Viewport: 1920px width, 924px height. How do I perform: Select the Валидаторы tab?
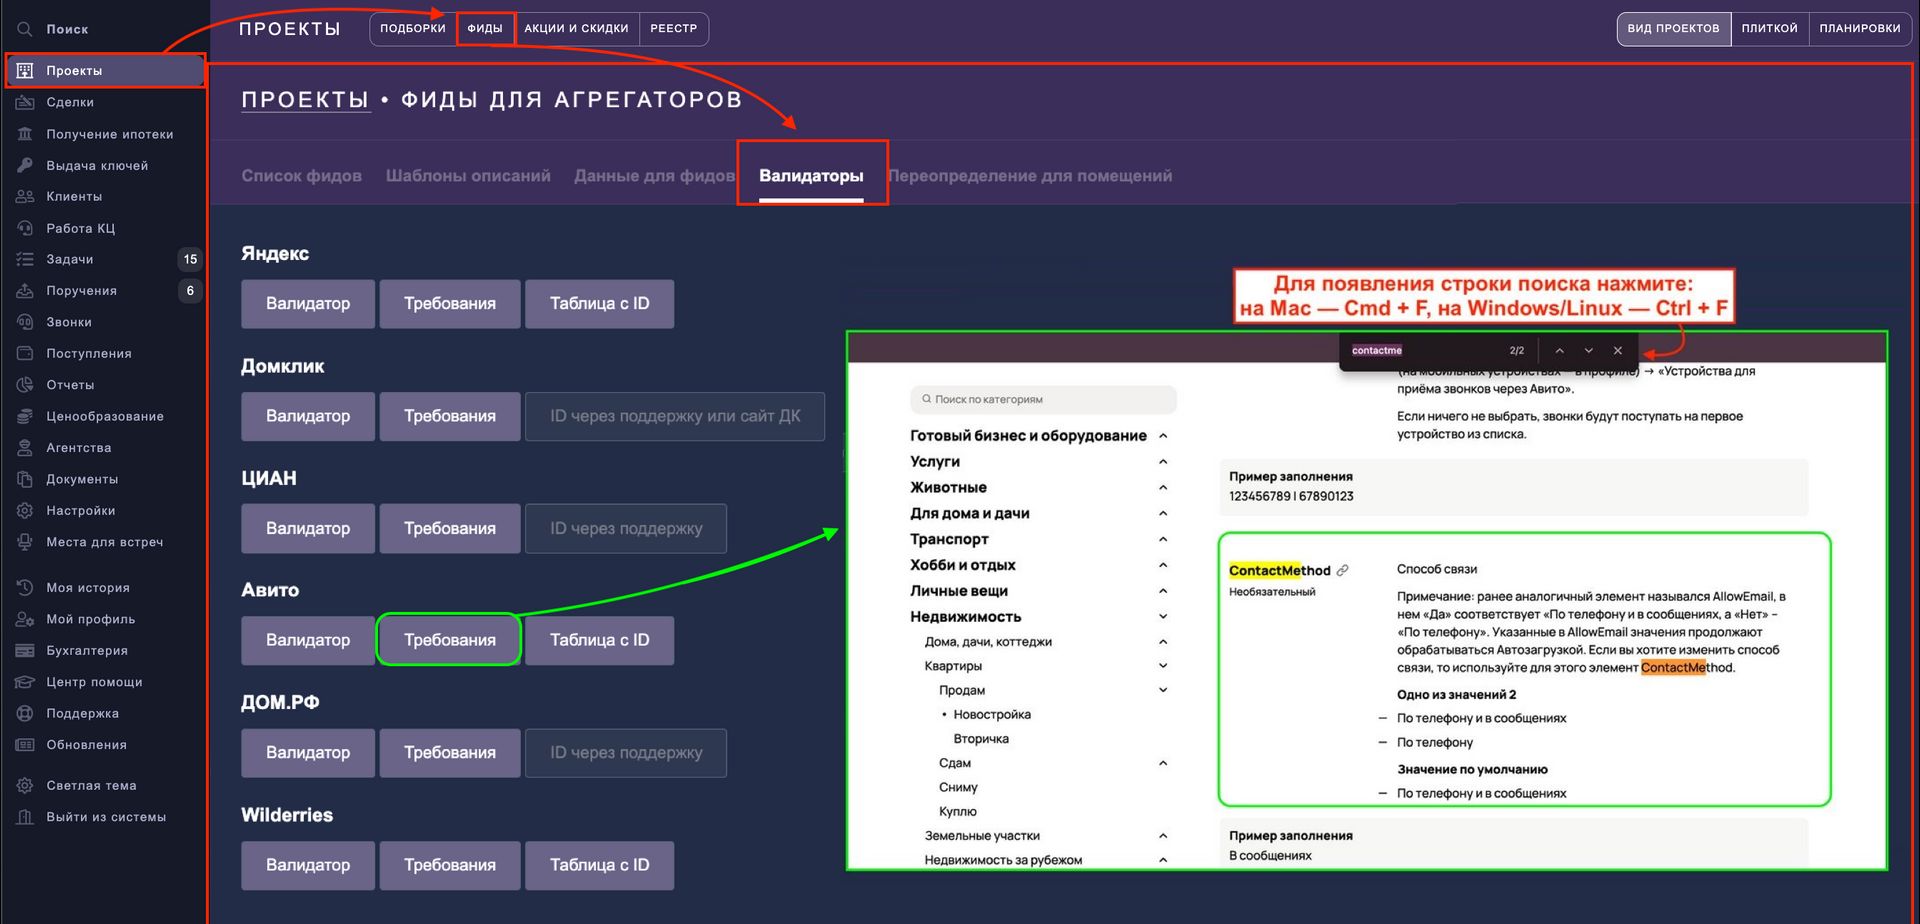coord(811,176)
